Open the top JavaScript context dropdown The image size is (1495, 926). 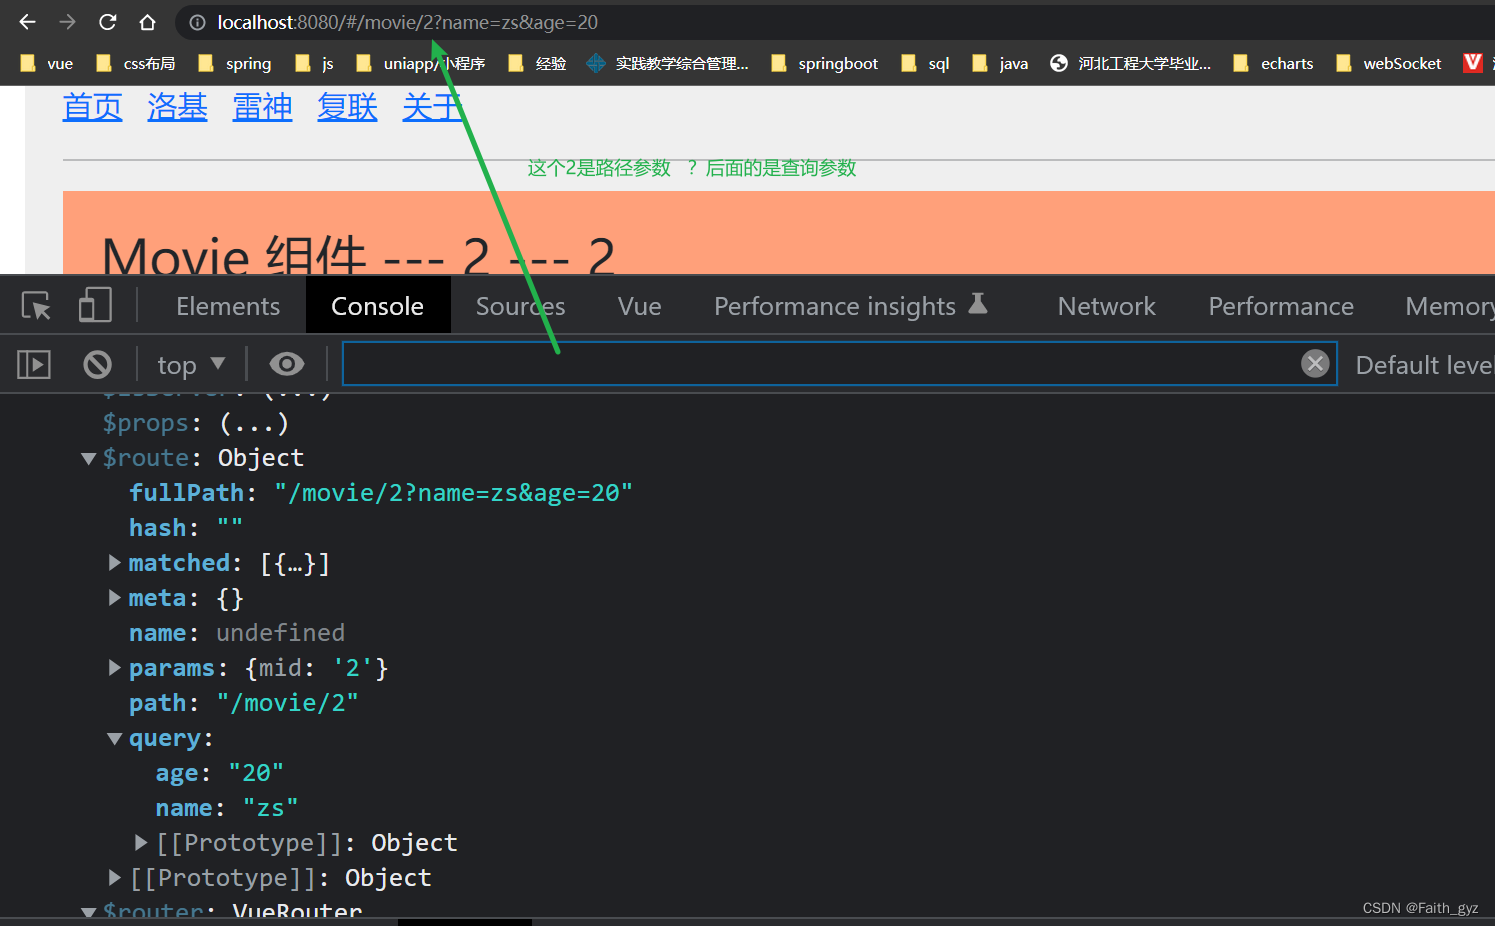click(x=191, y=365)
